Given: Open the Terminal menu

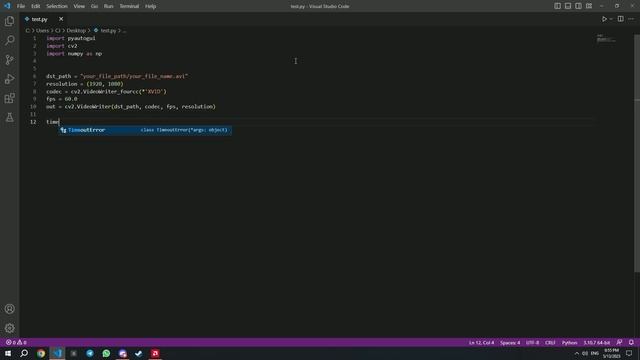Looking at the screenshot, I should [x=129, y=6].
